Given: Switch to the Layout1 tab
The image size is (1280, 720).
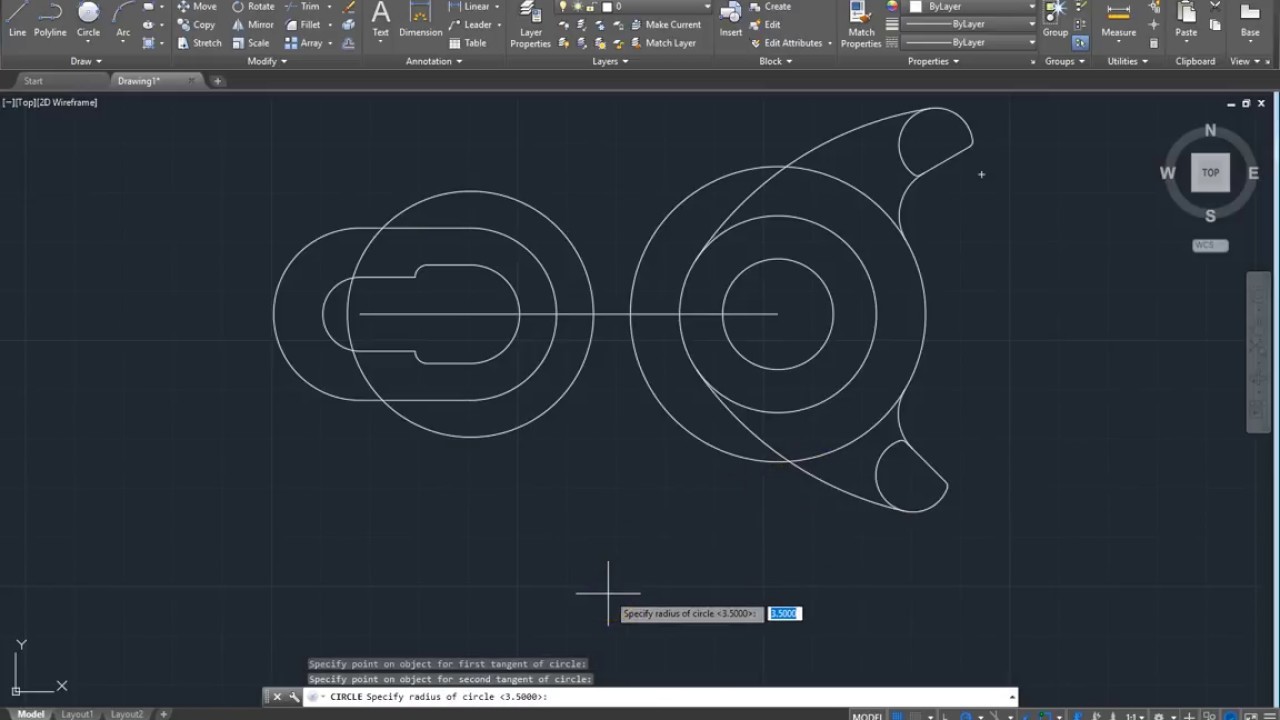Looking at the screenshot, I should pyautogui.click(x=77, y=714).
